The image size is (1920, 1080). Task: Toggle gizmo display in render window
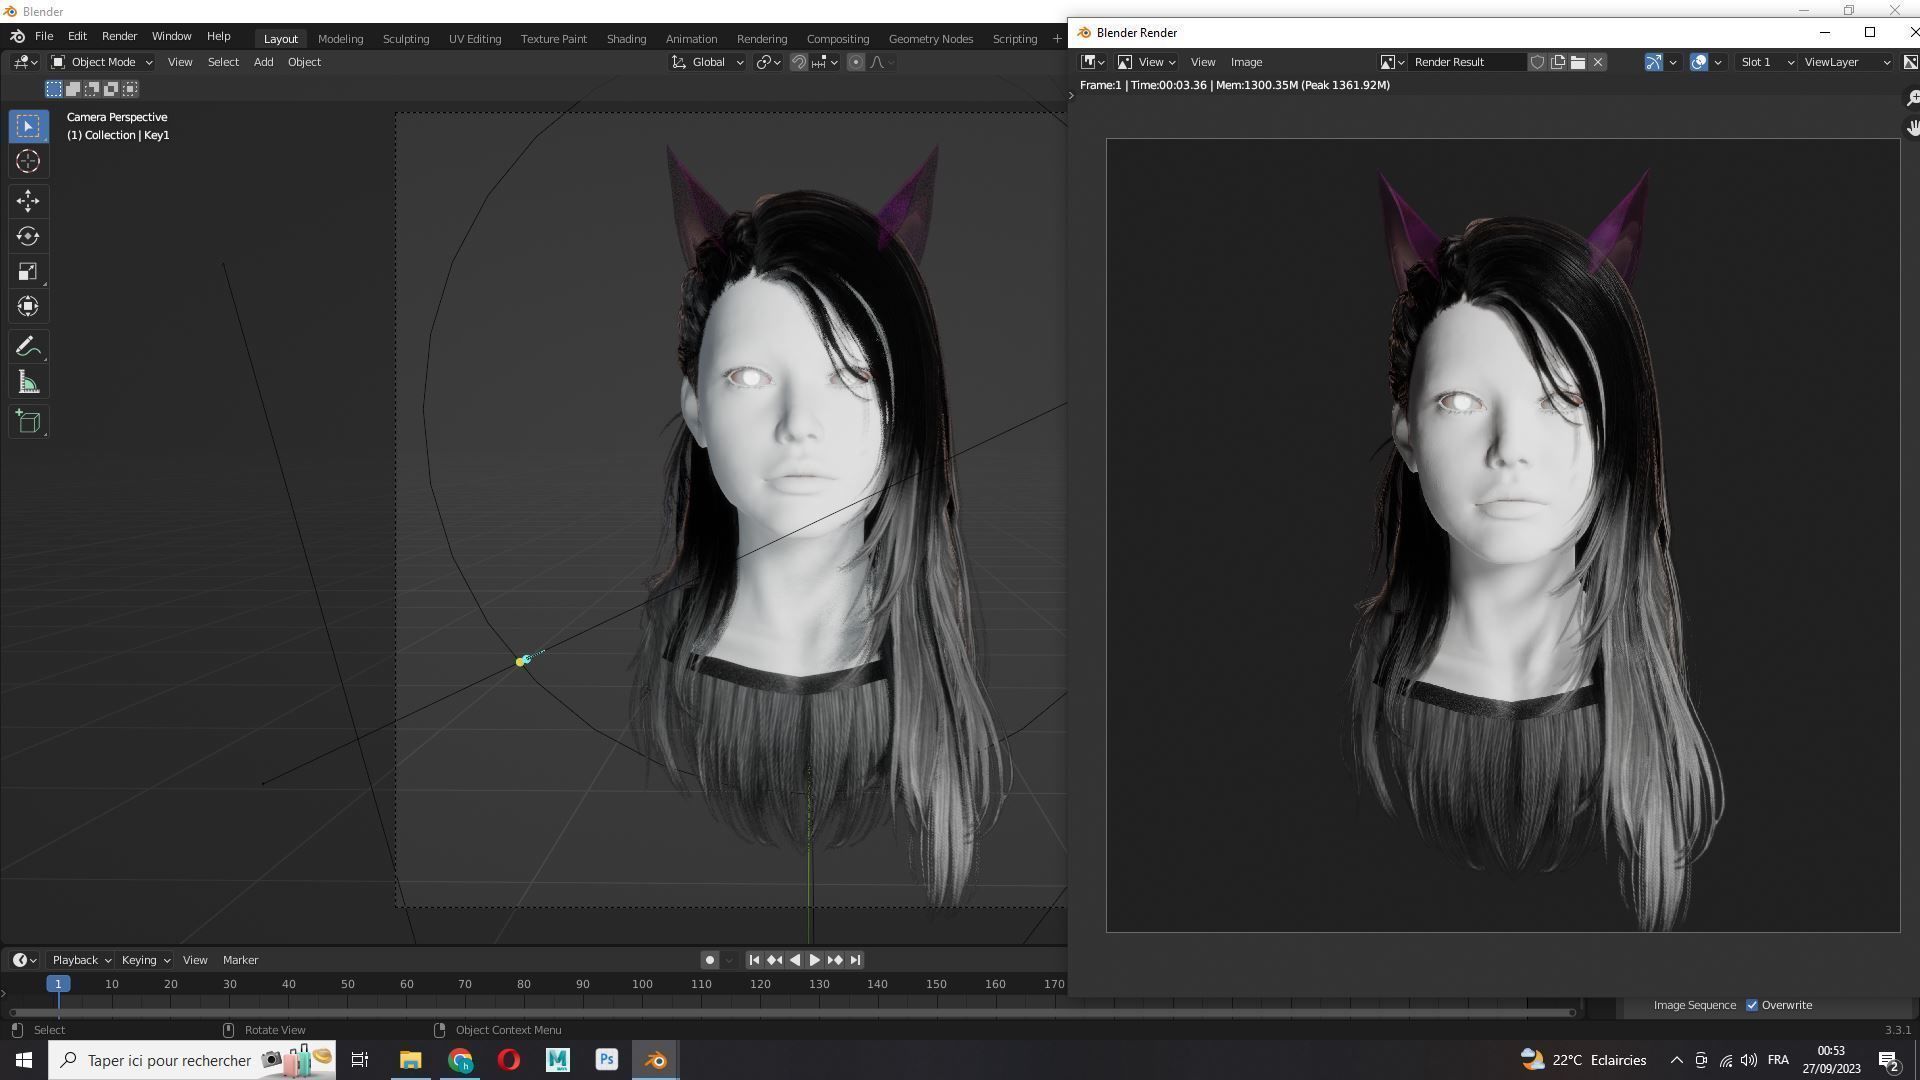1654,62
